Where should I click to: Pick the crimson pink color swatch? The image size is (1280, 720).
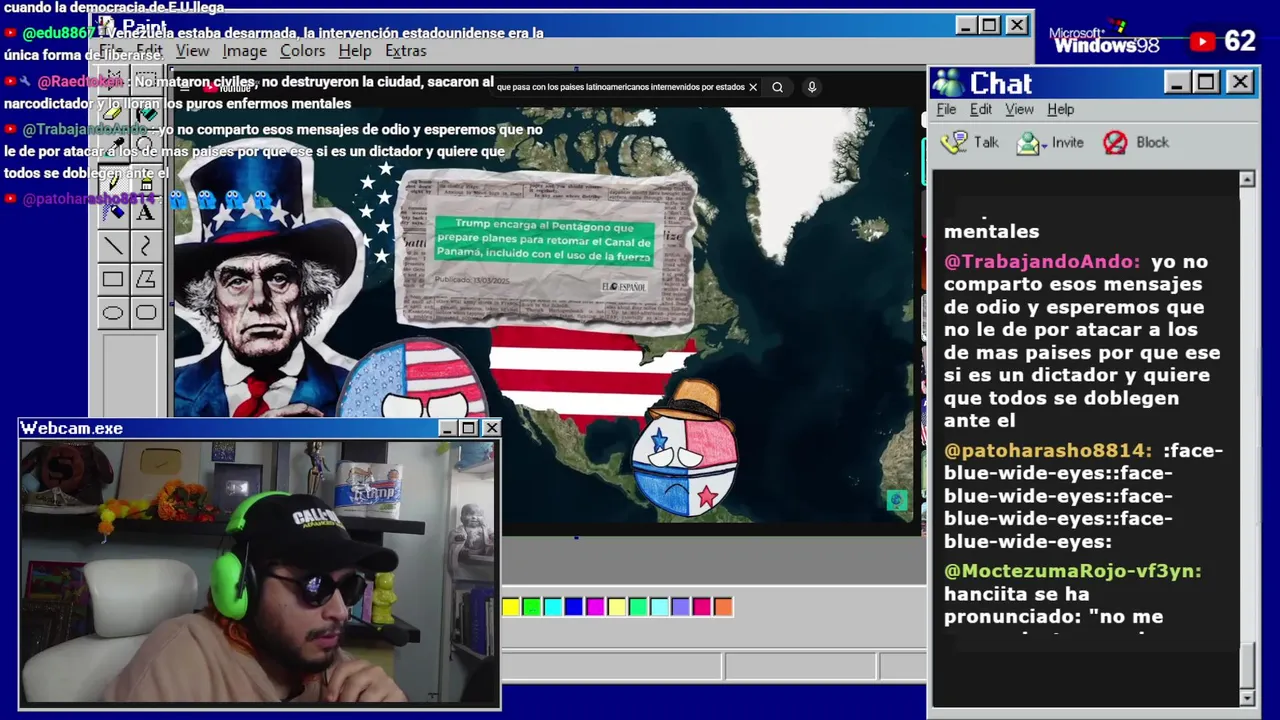(702, 607)
